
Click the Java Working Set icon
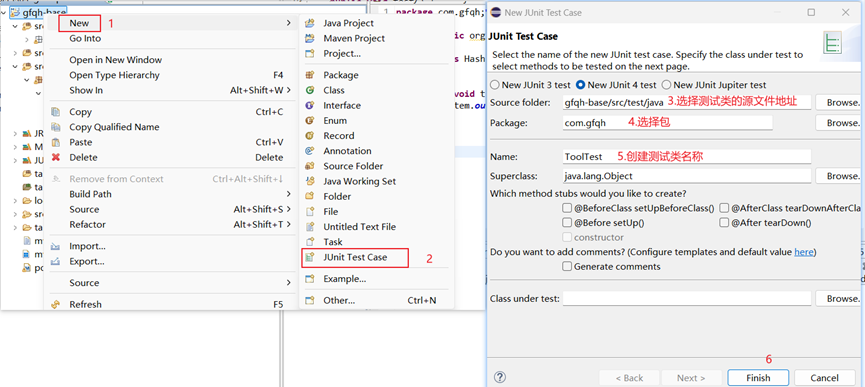(310, 181)
